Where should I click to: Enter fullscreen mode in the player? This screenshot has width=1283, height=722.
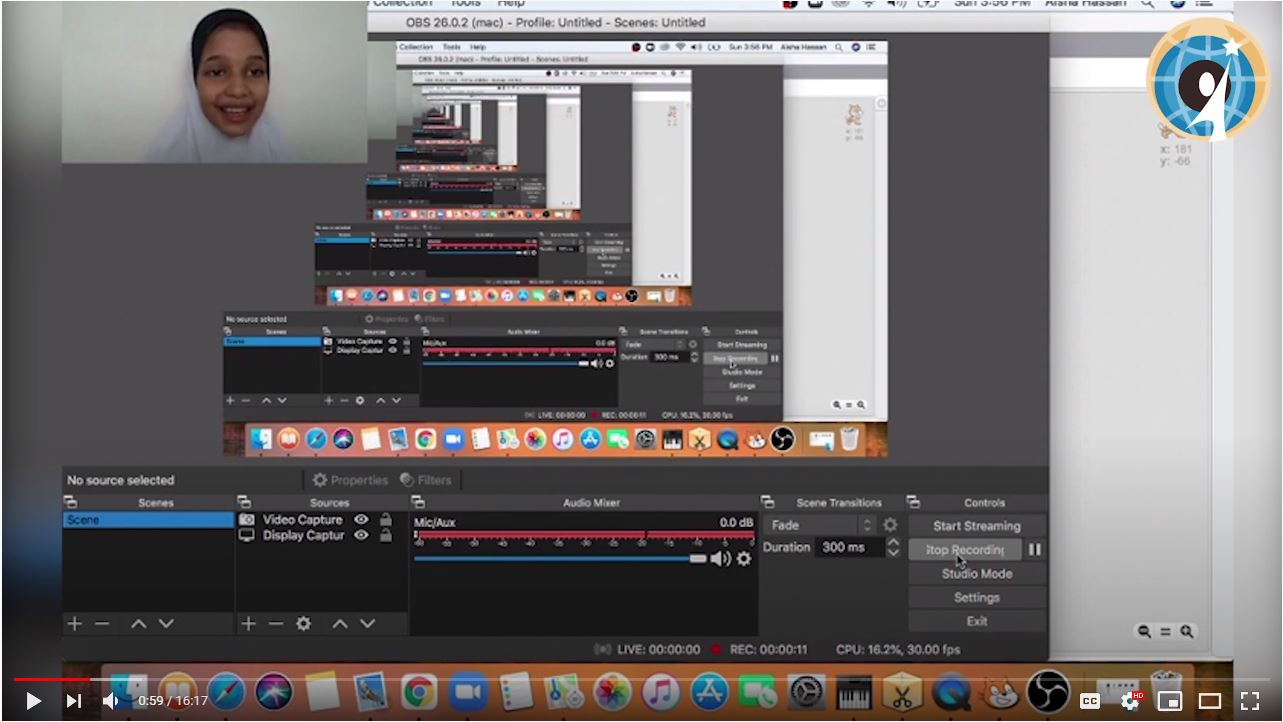[1250, 701]
